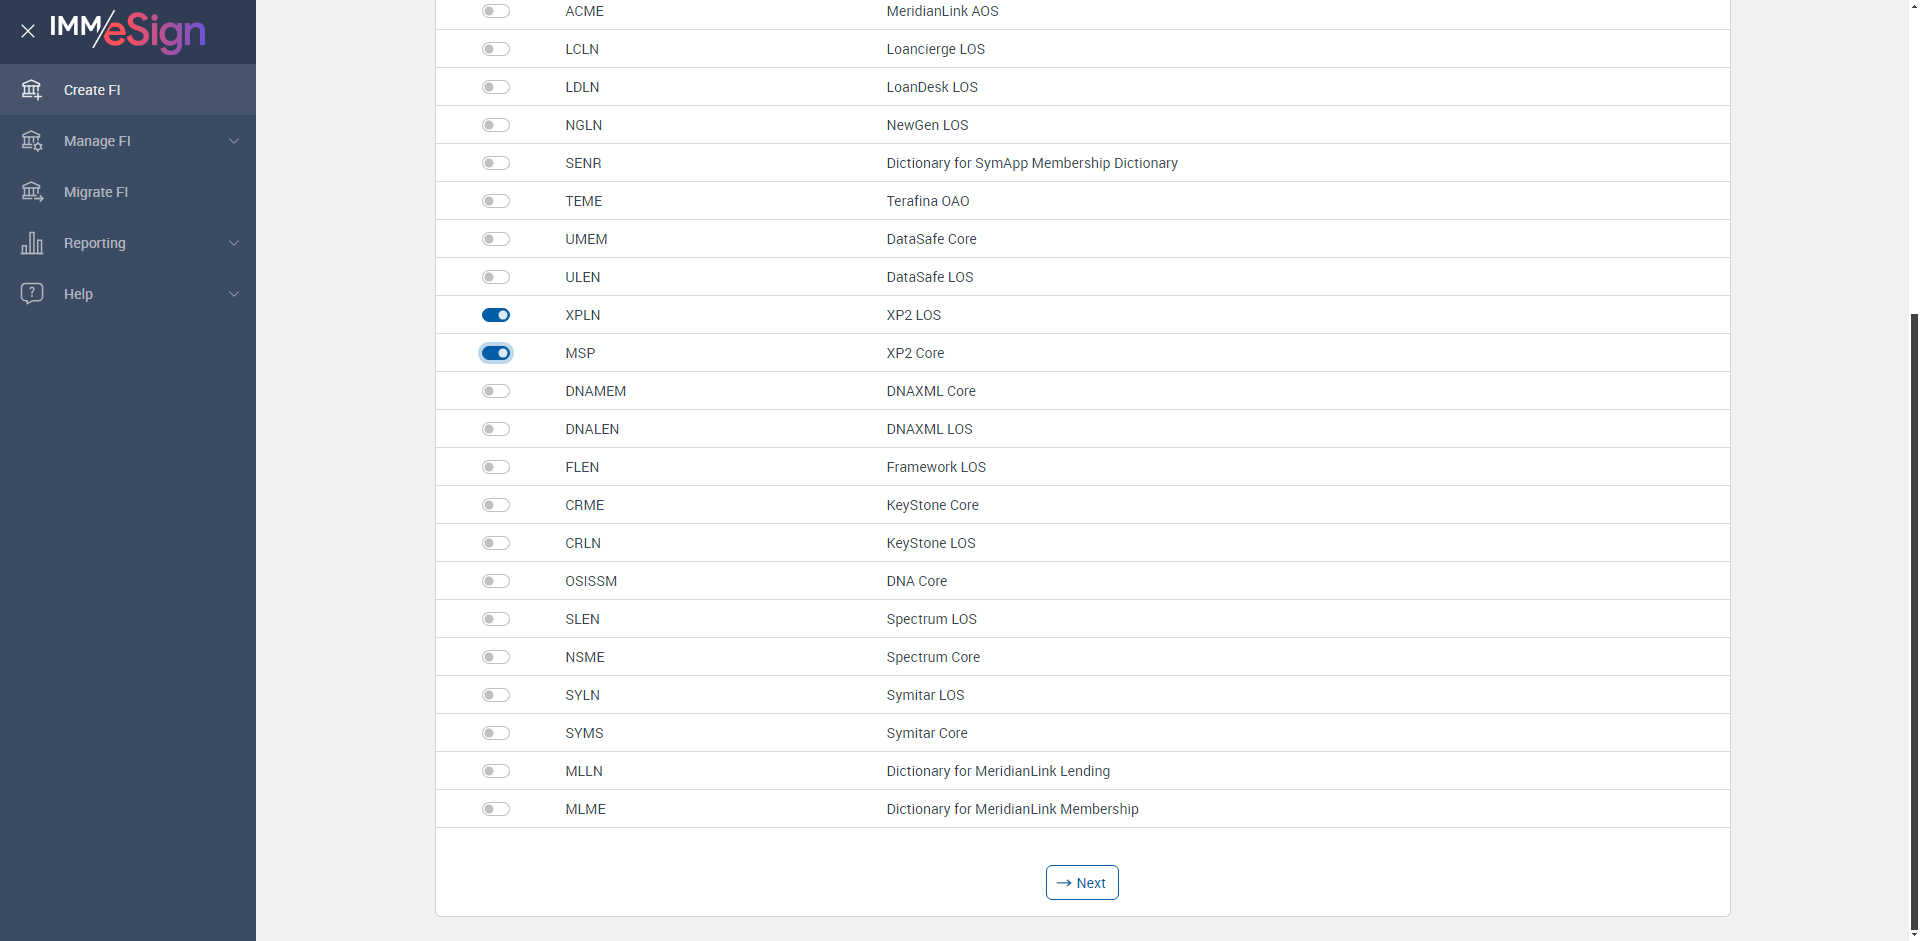Switch on the TEME Terafina OAO toggle

[496, 201]
